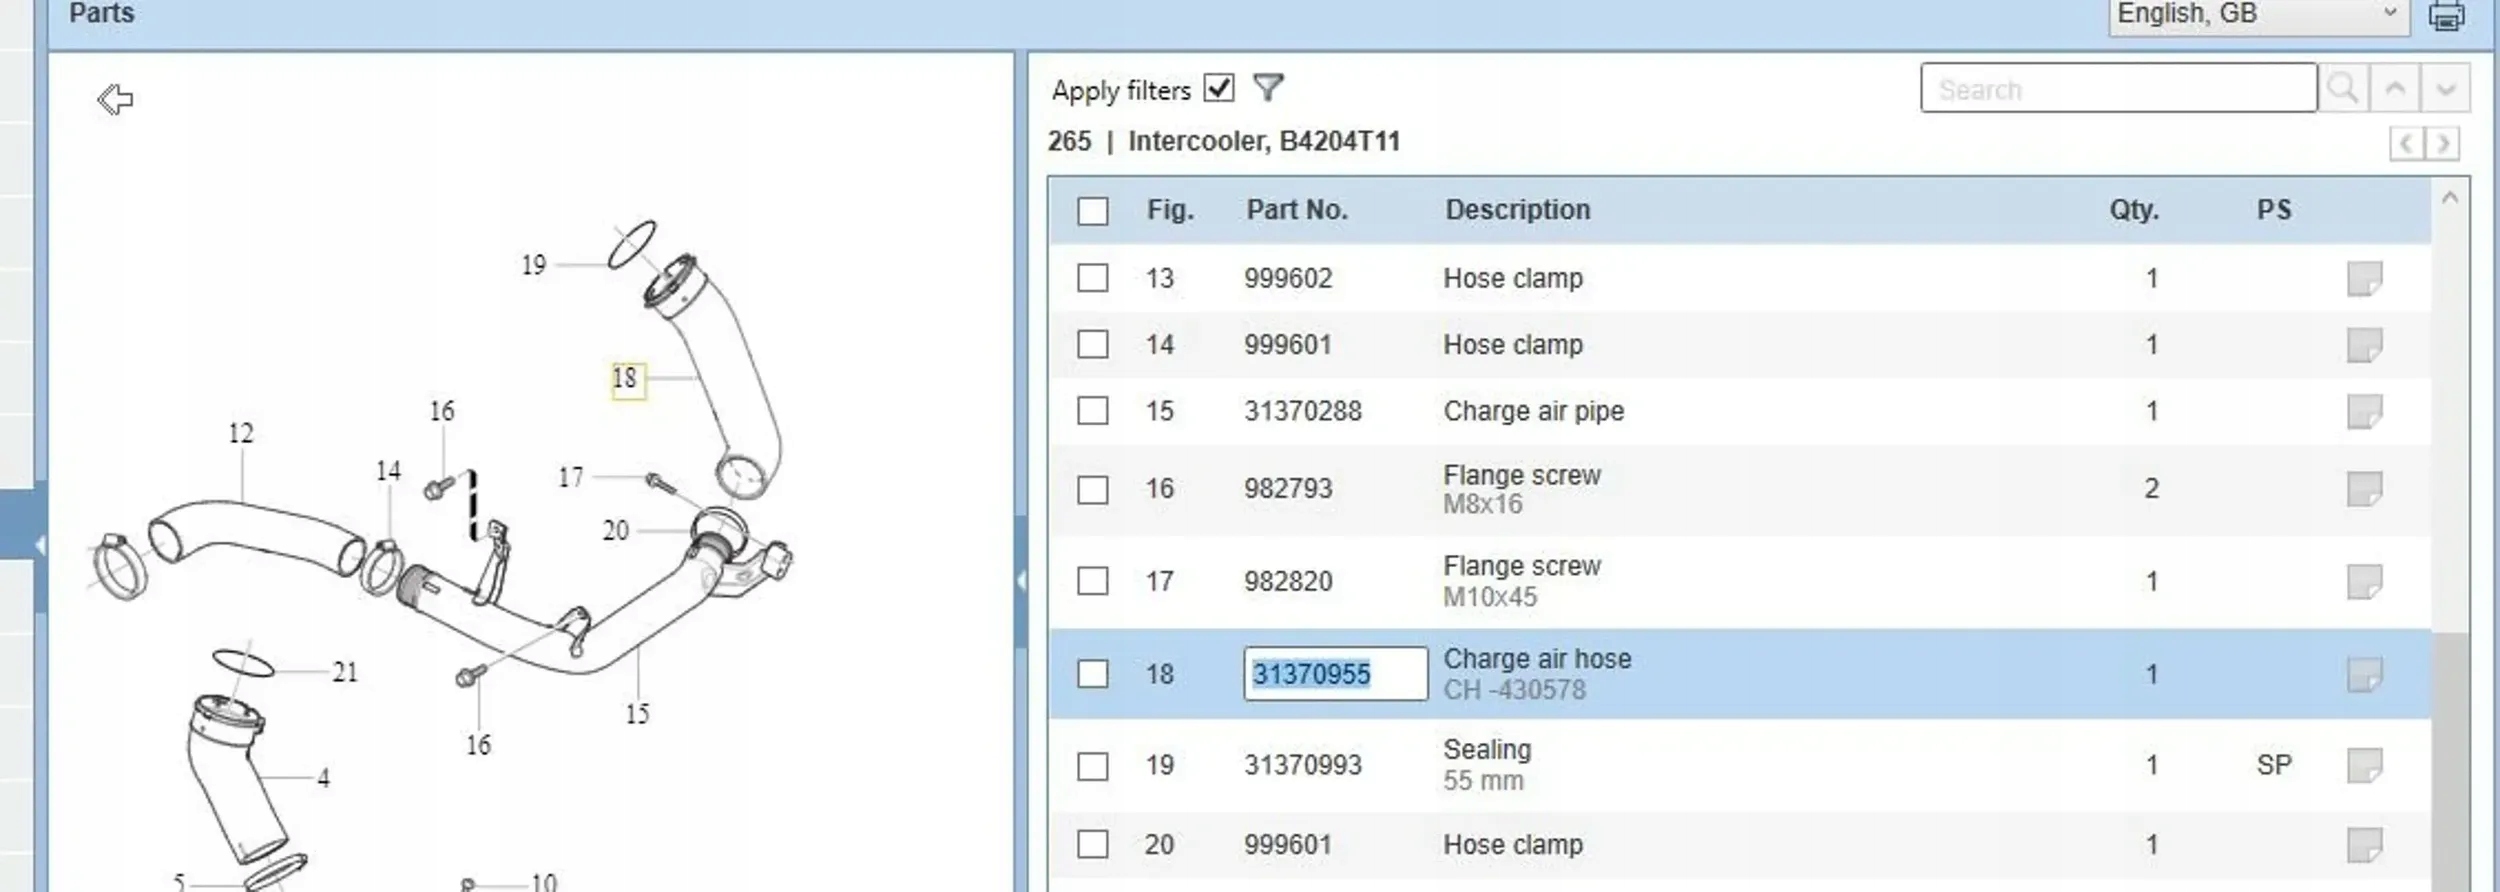This screenshot has height=892, width=2500.
Task: Click the back arrow in diagram panel
Action: pos(115,99)
